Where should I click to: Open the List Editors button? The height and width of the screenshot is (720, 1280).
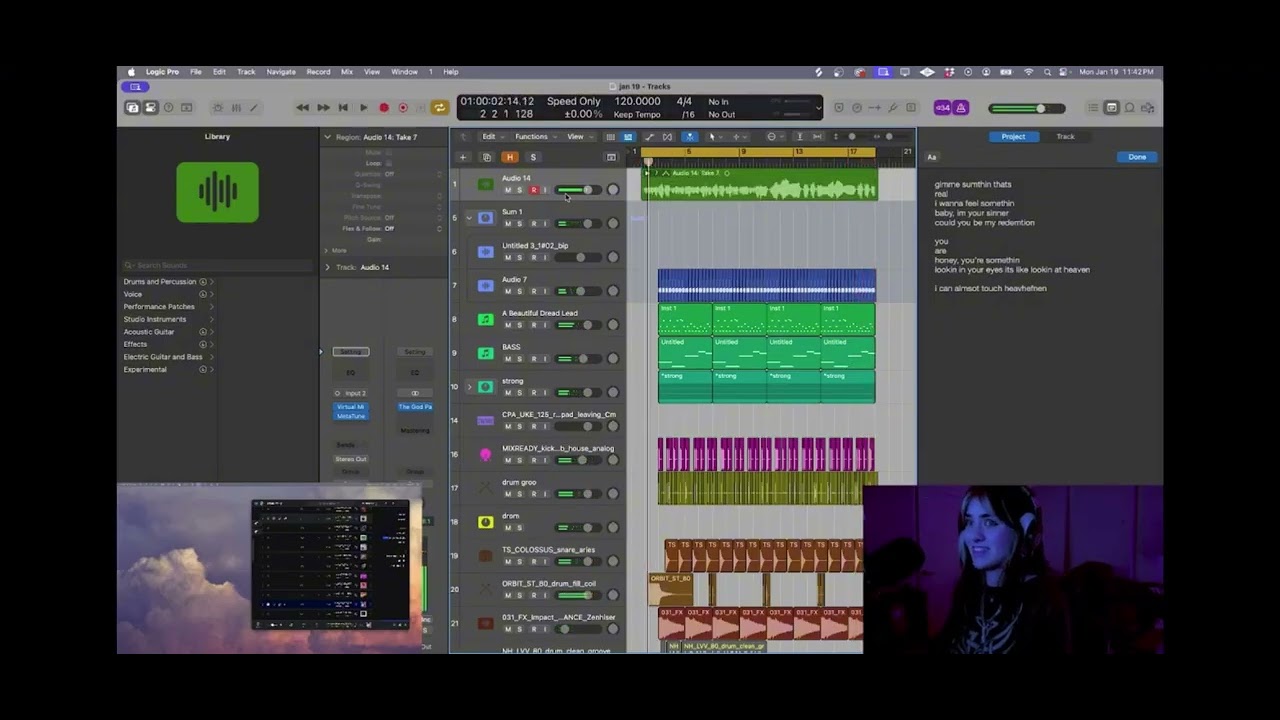pyautogui.click(x=1093, y=108)
